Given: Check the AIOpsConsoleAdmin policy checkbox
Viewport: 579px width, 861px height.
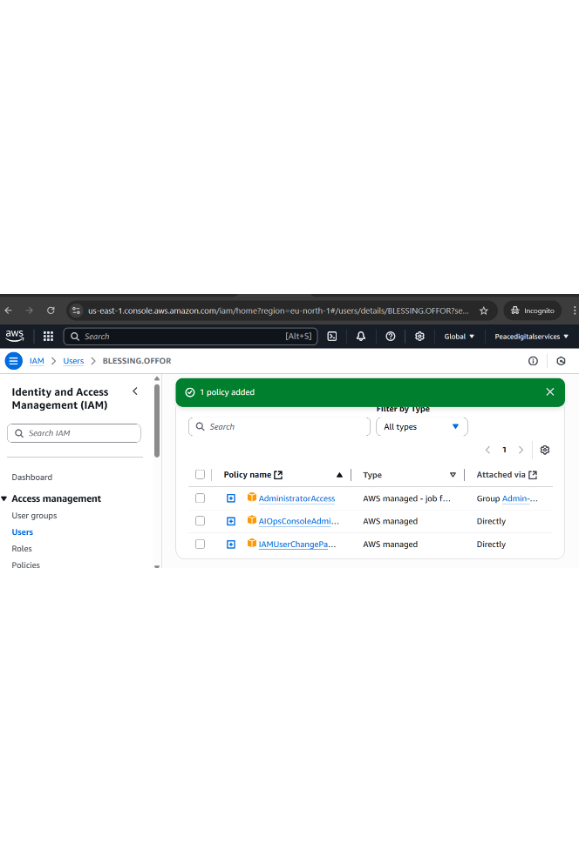Looking at the screenshot, I should (200, 521).
